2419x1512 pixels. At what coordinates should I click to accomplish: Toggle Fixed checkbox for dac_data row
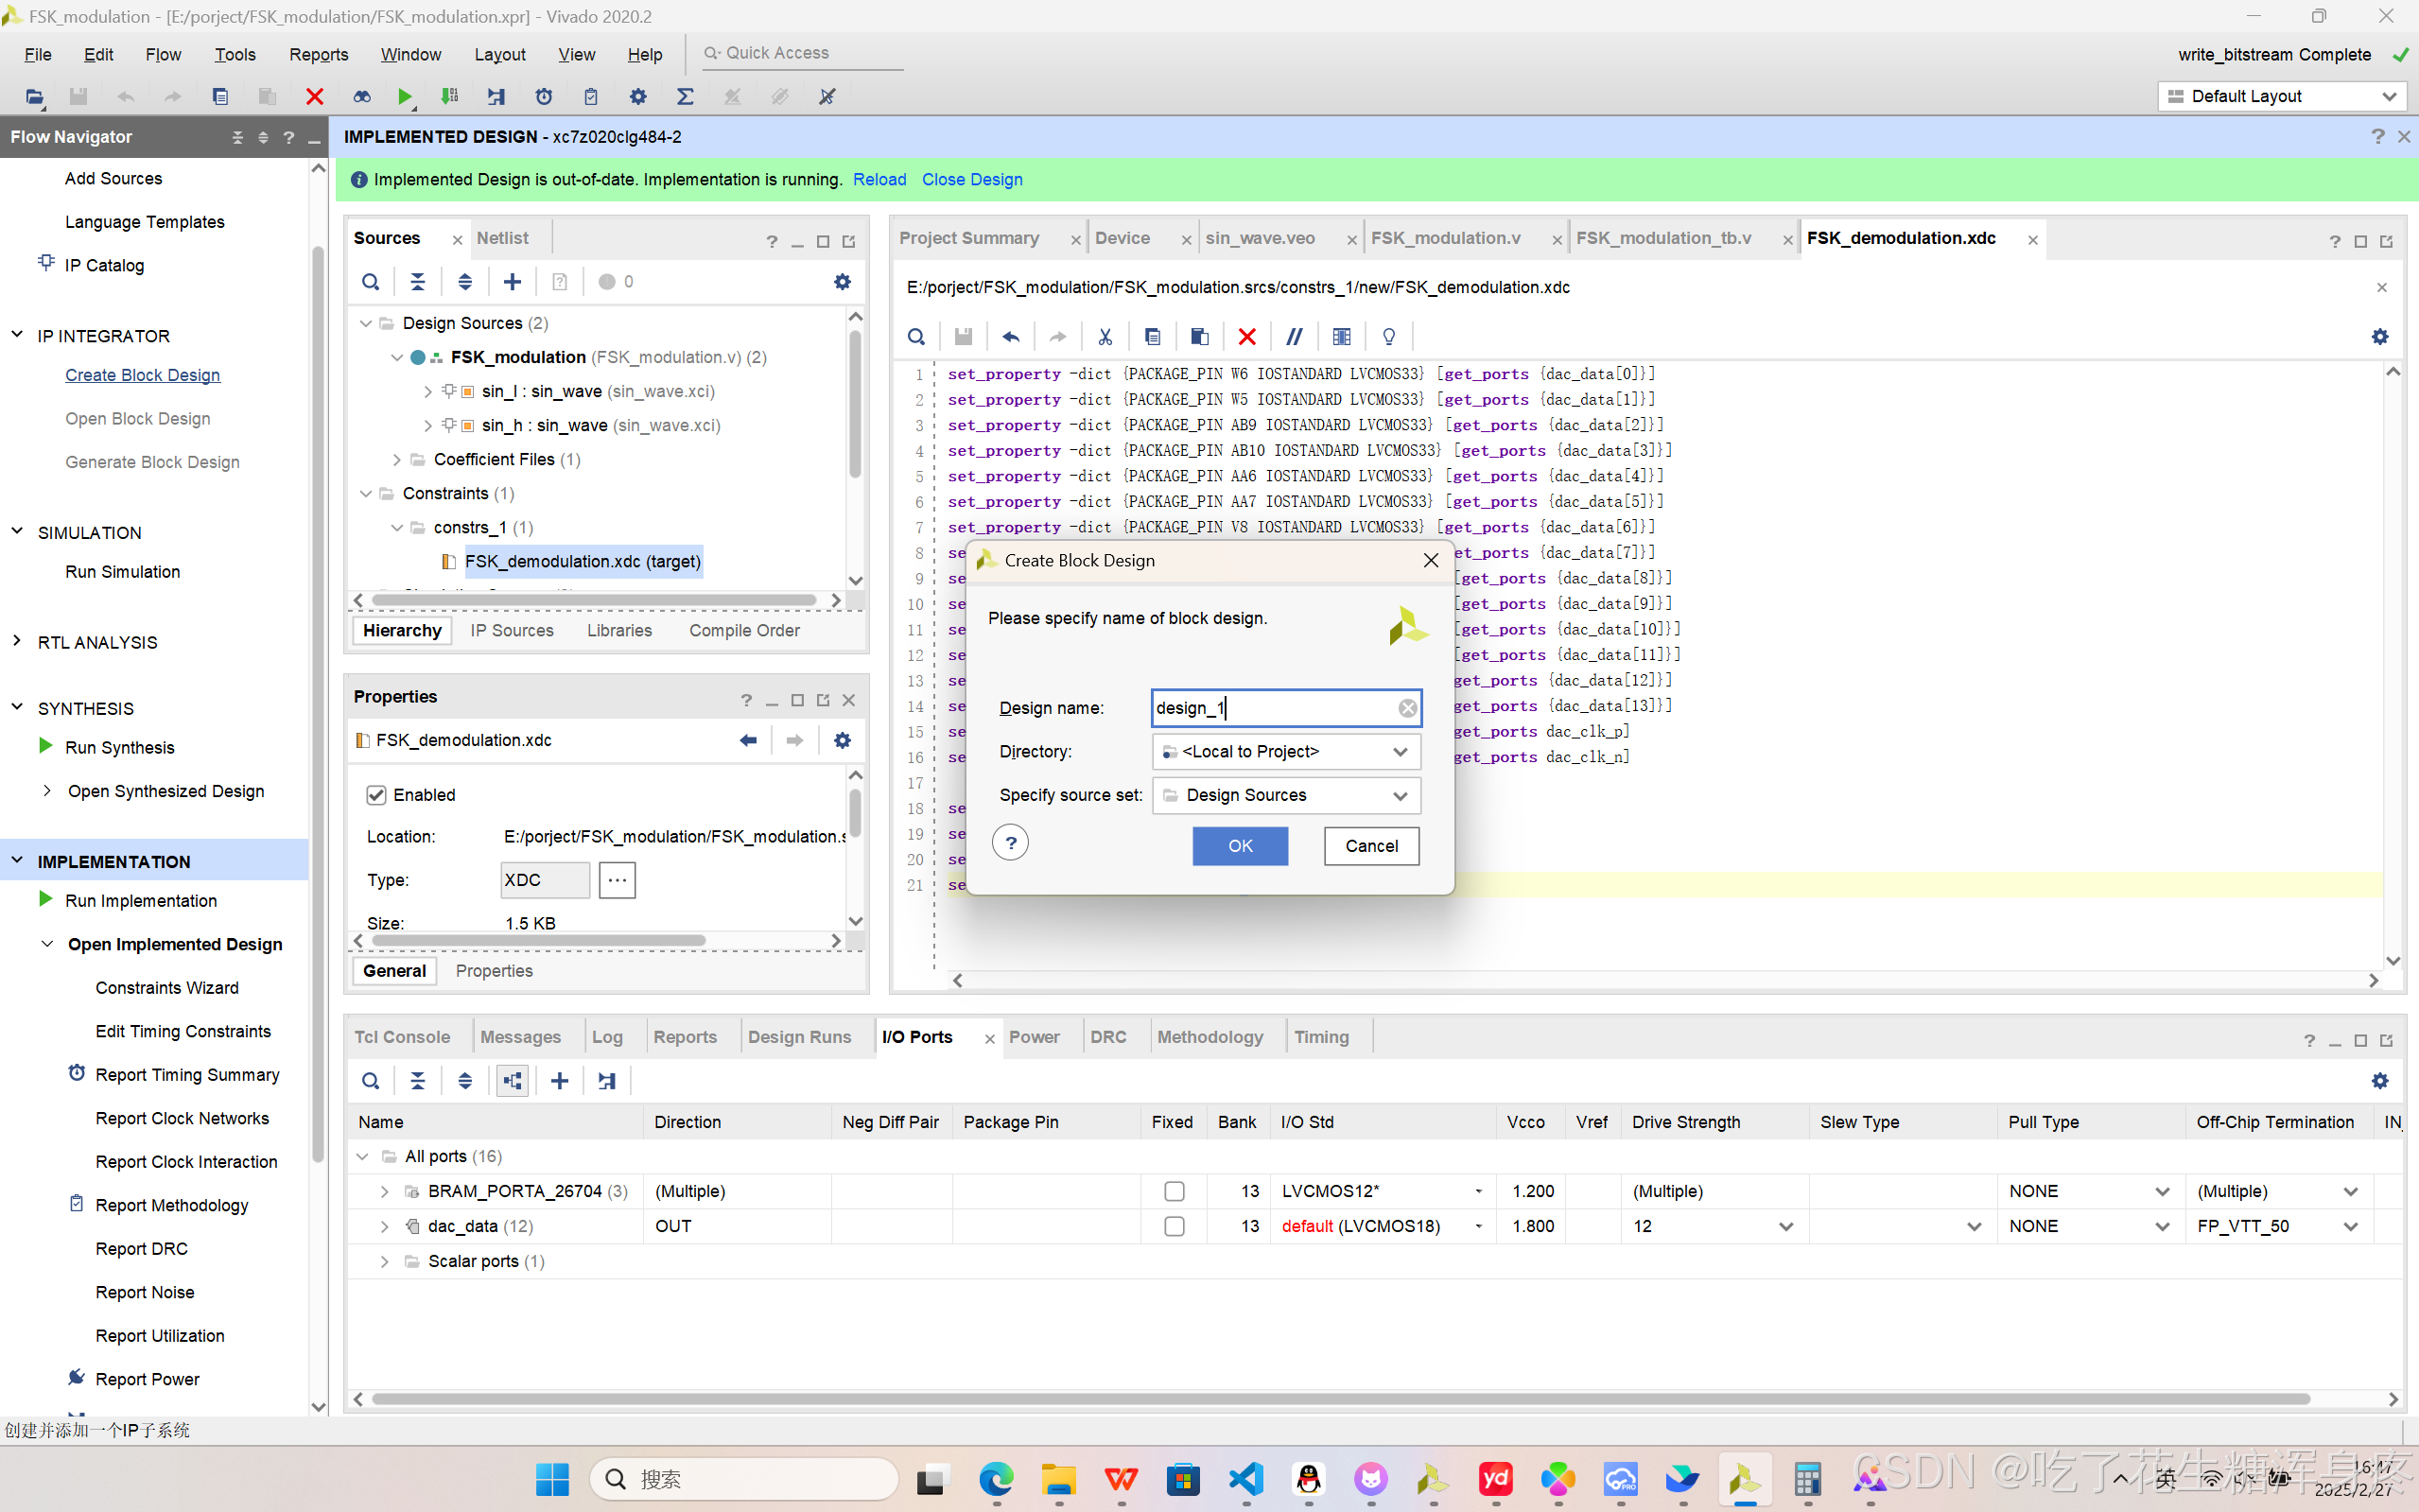[1174, 1226]
